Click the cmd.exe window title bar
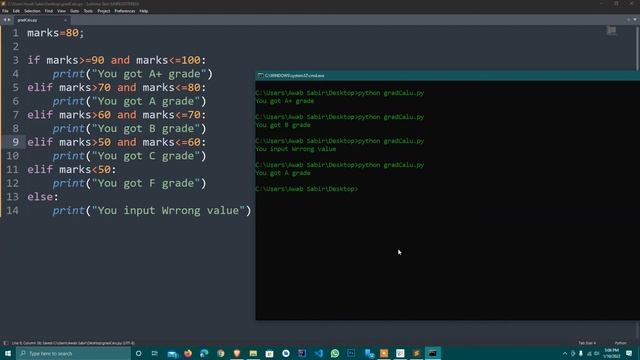640x360 pixels. pos(447,76)
